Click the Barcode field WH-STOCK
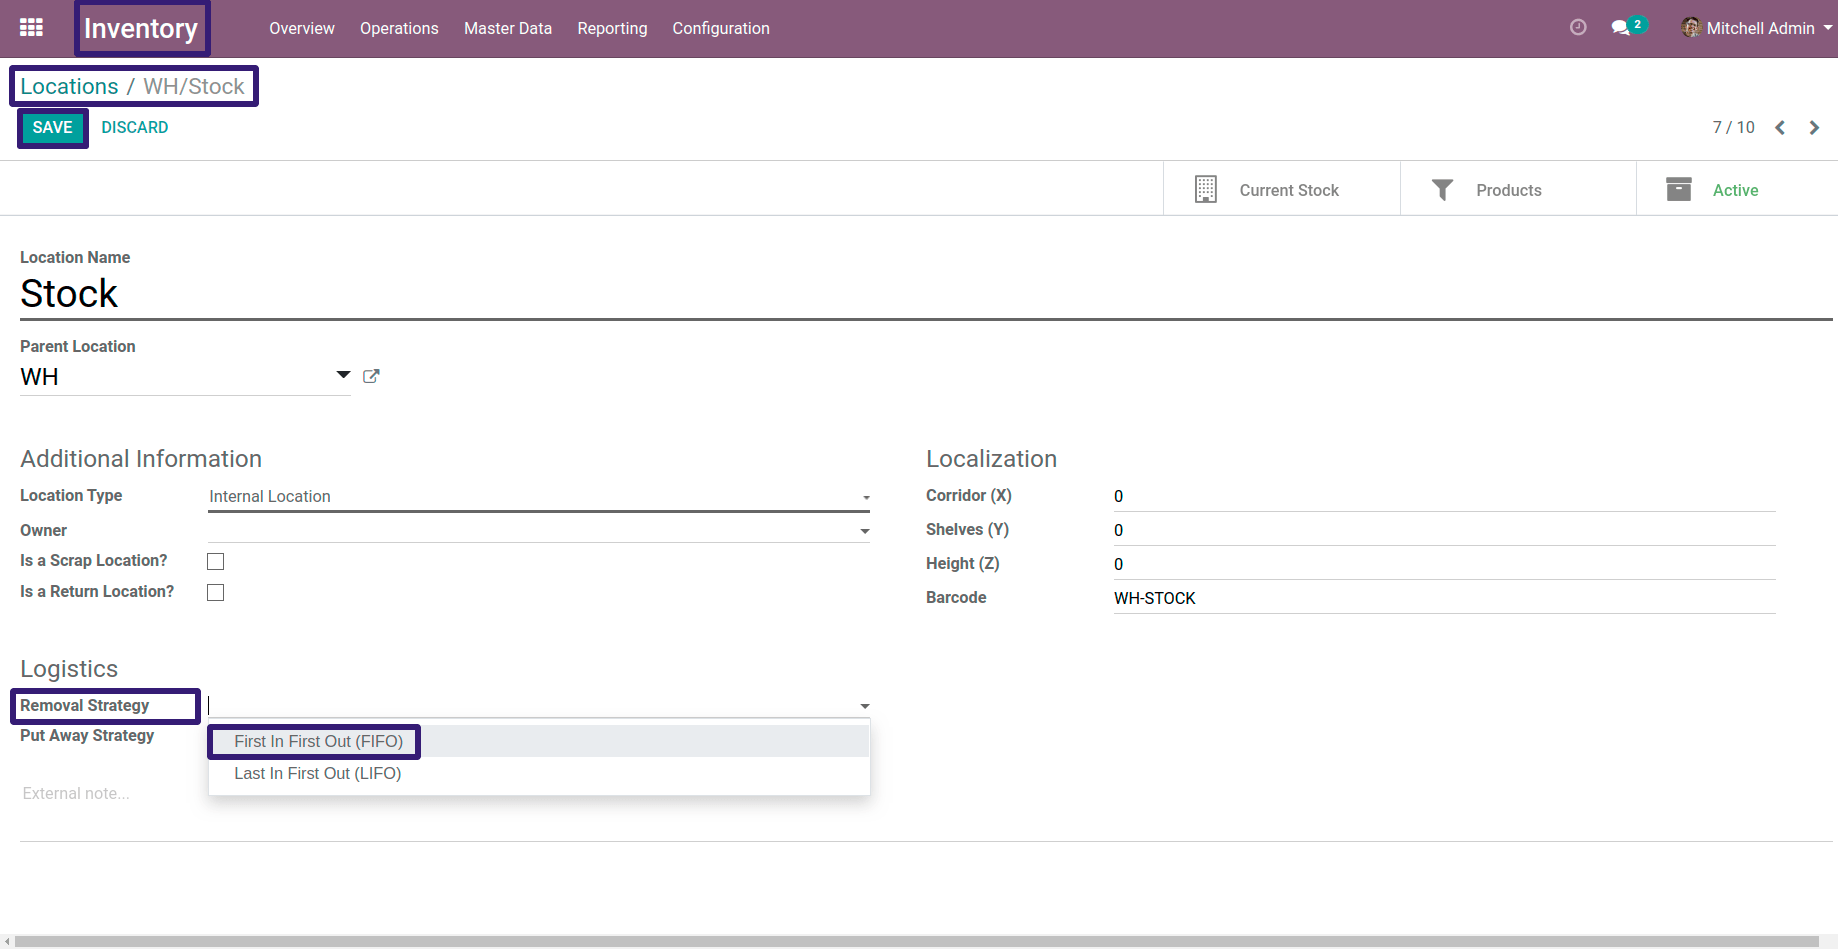This screenshot has width=1838, height=949. [x=1445, y=599]
